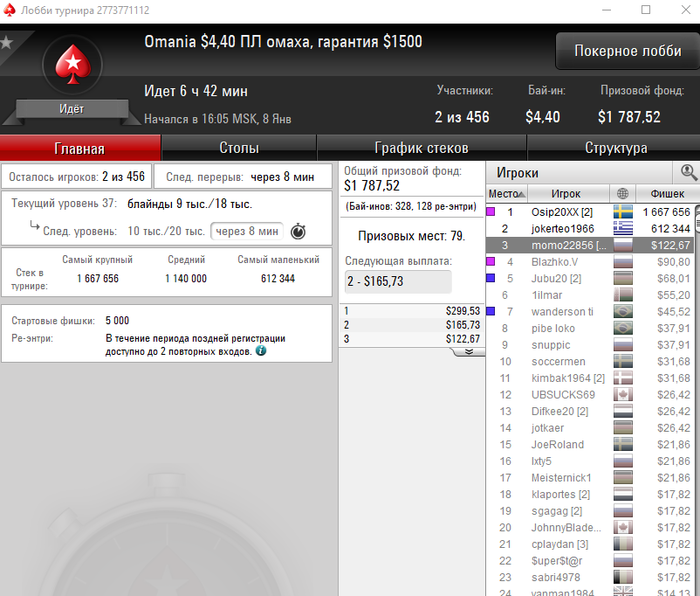
Task: Switch to the Столы tab
Action: (x=239, y=148)
